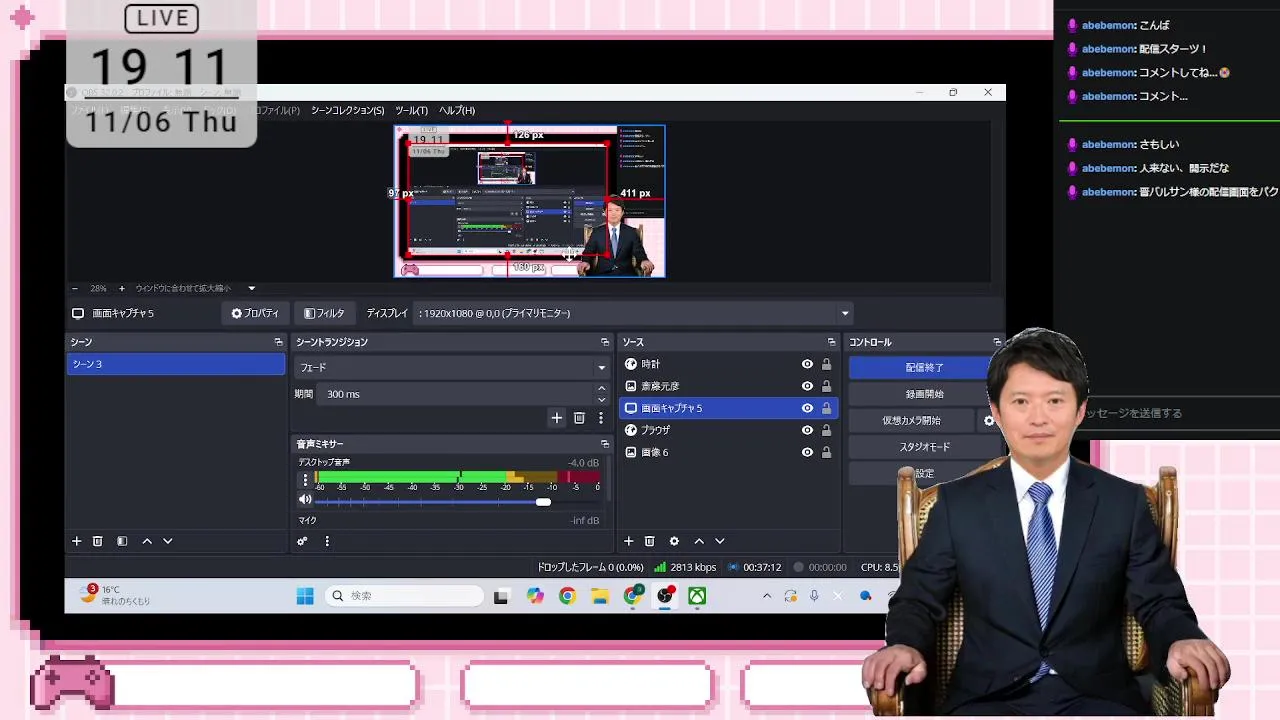
Task: Open the フェード transition dropdown
Action: pos(452,367)
